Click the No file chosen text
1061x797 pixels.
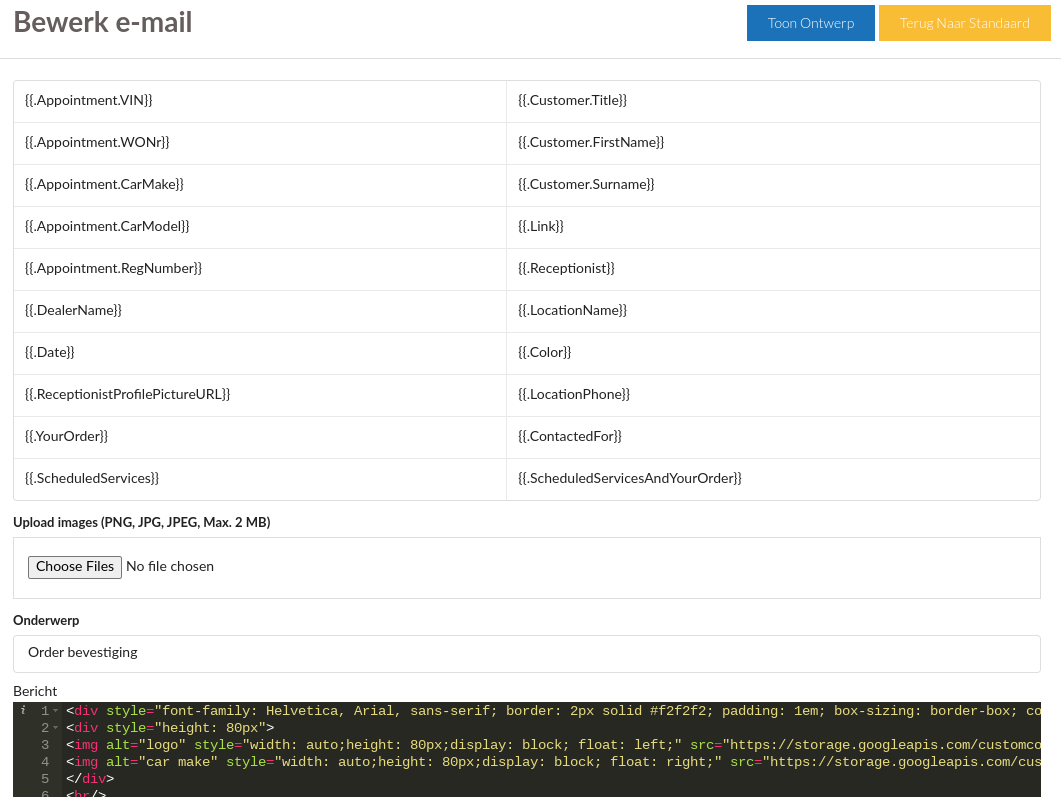(x=170, y=566)
